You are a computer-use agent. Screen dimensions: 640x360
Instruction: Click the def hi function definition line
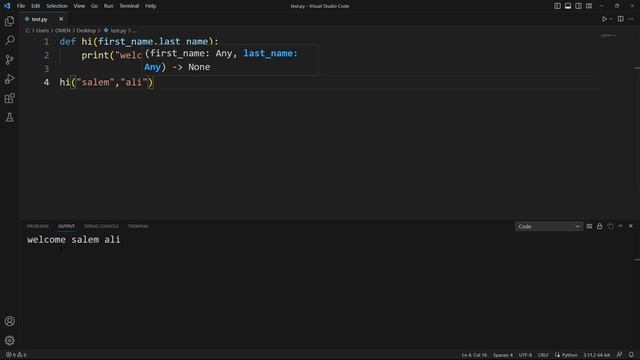(139, 42)
